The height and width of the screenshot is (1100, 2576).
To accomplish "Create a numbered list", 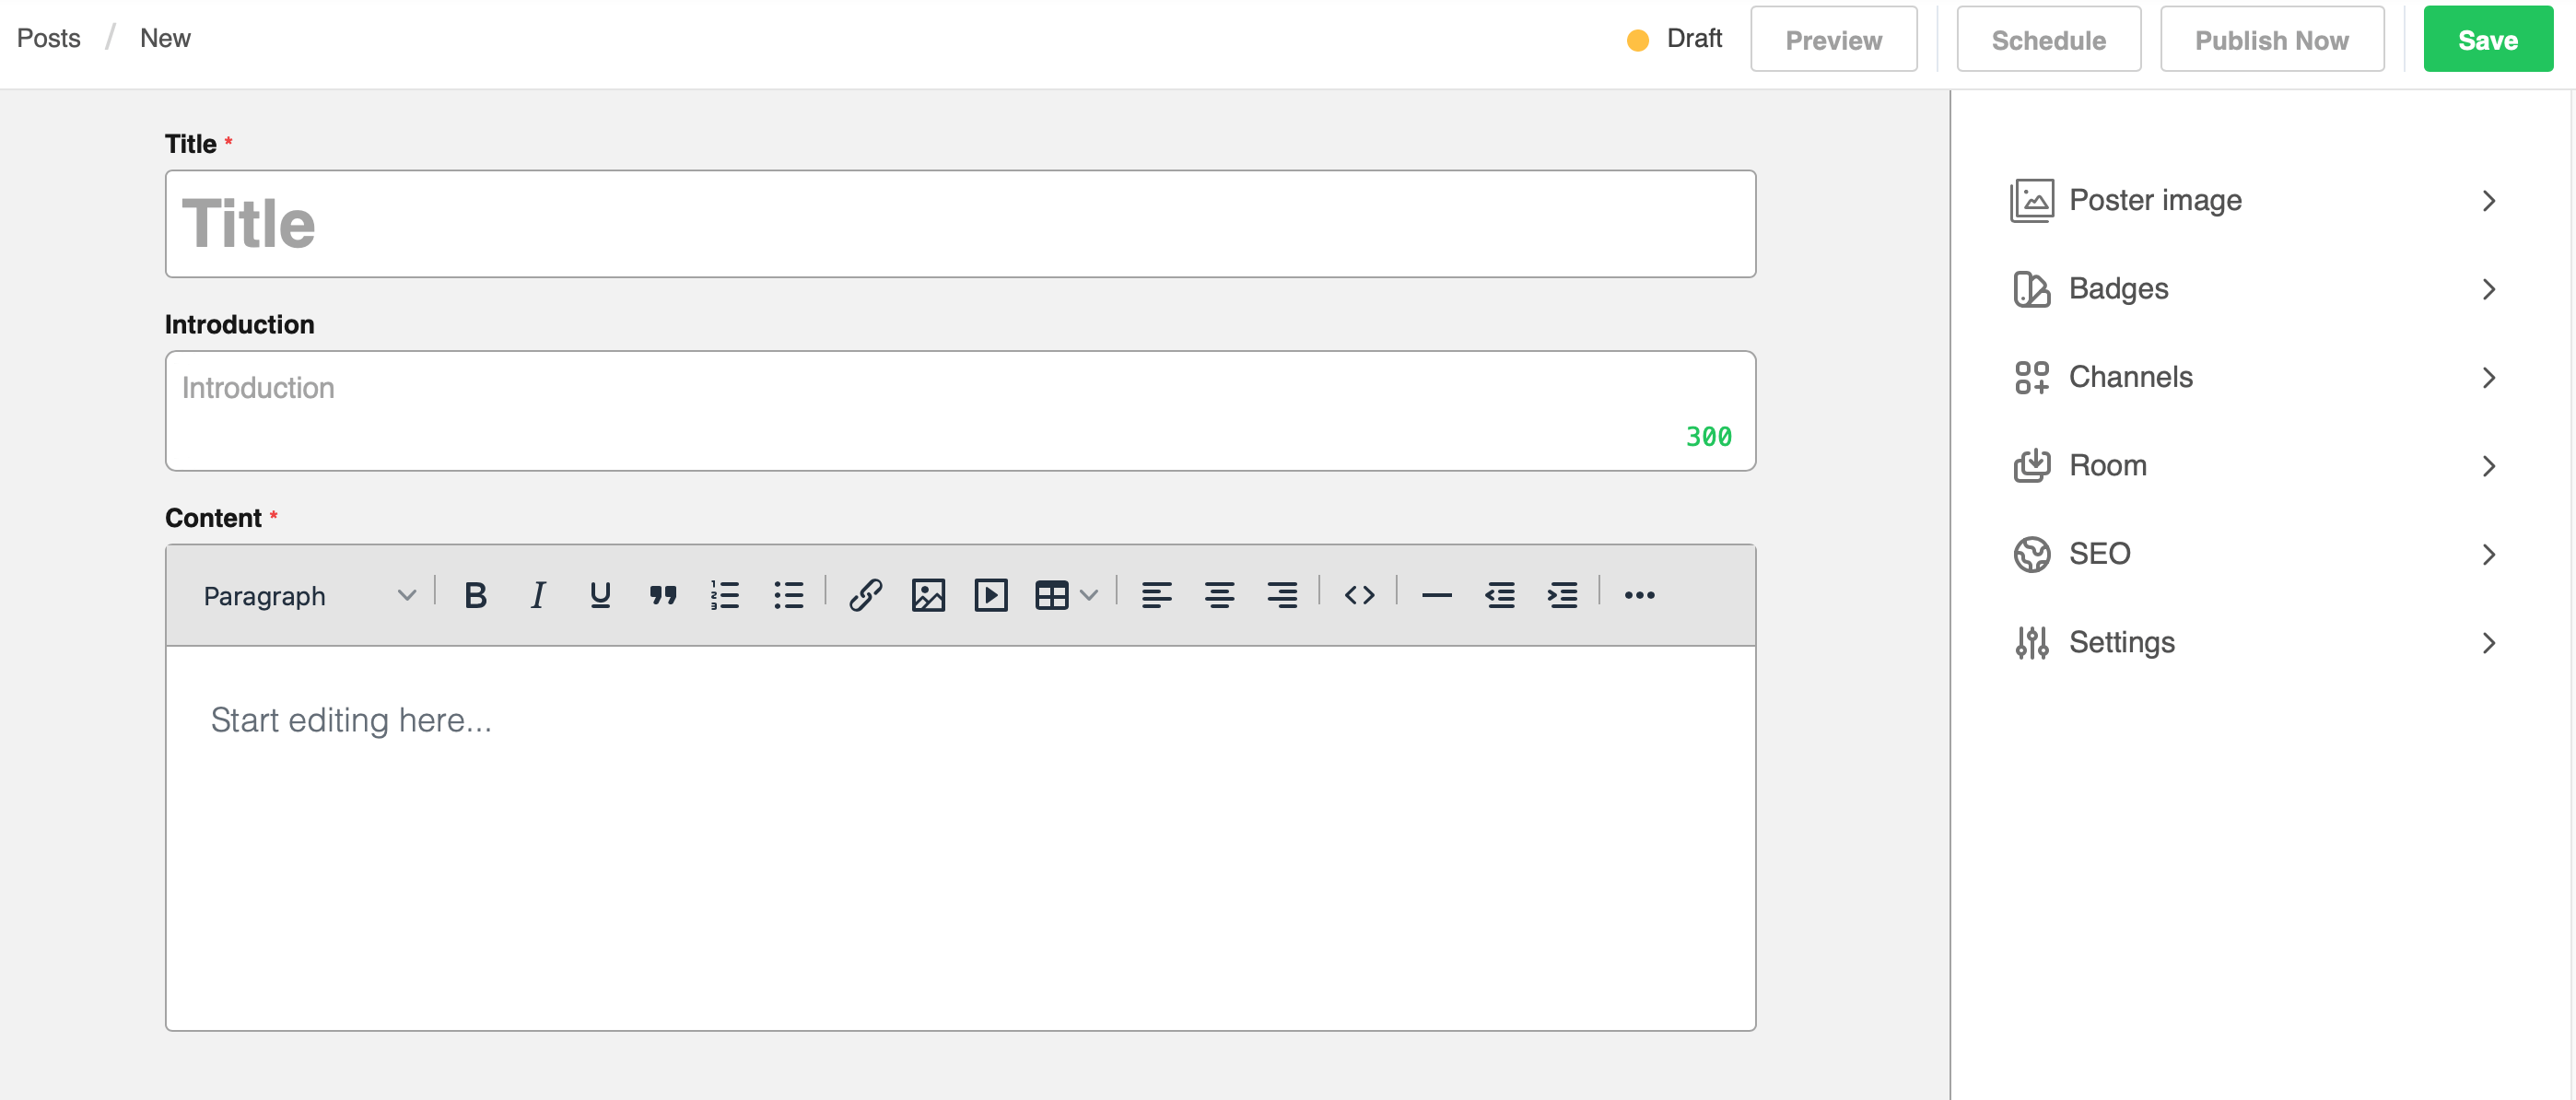I will click(725, 596).
